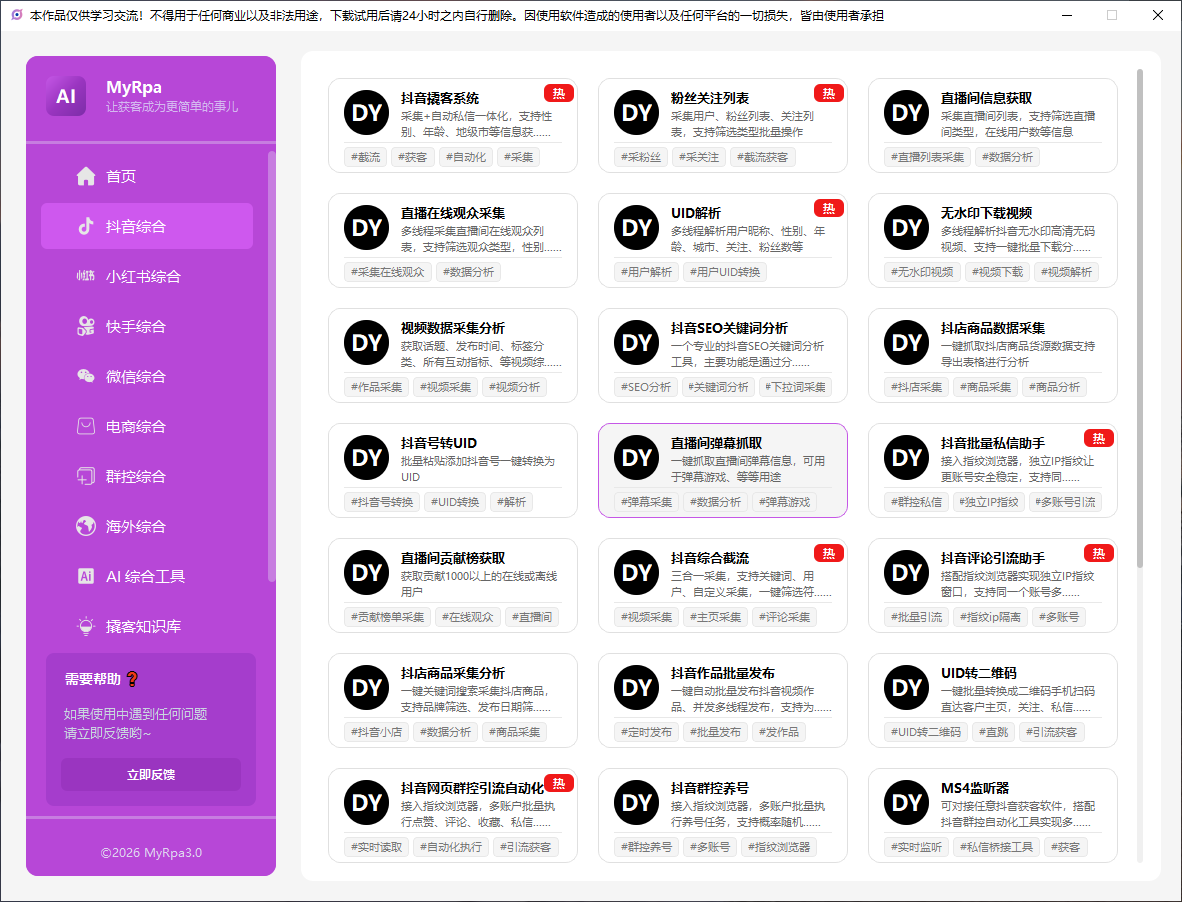
Task: Select the 电商综合 menu item
Action: tap(147, 427)
